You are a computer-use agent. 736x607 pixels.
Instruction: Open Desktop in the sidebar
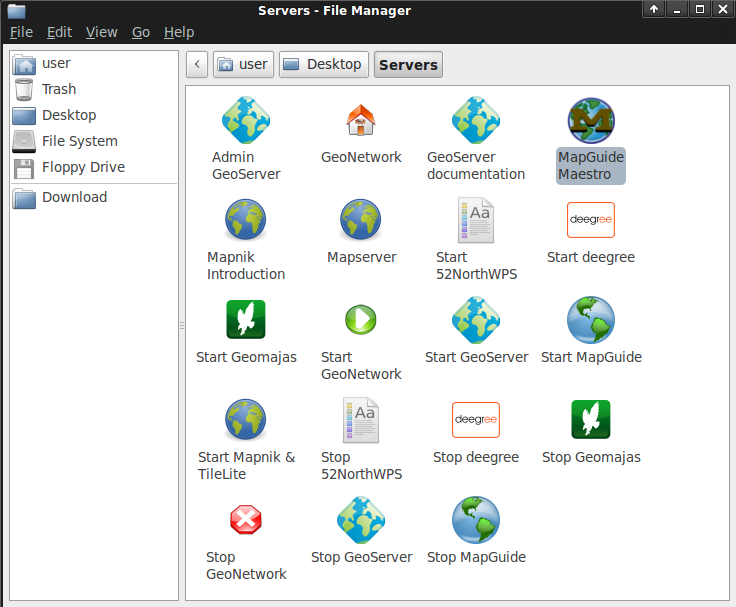tap(94, 115)
